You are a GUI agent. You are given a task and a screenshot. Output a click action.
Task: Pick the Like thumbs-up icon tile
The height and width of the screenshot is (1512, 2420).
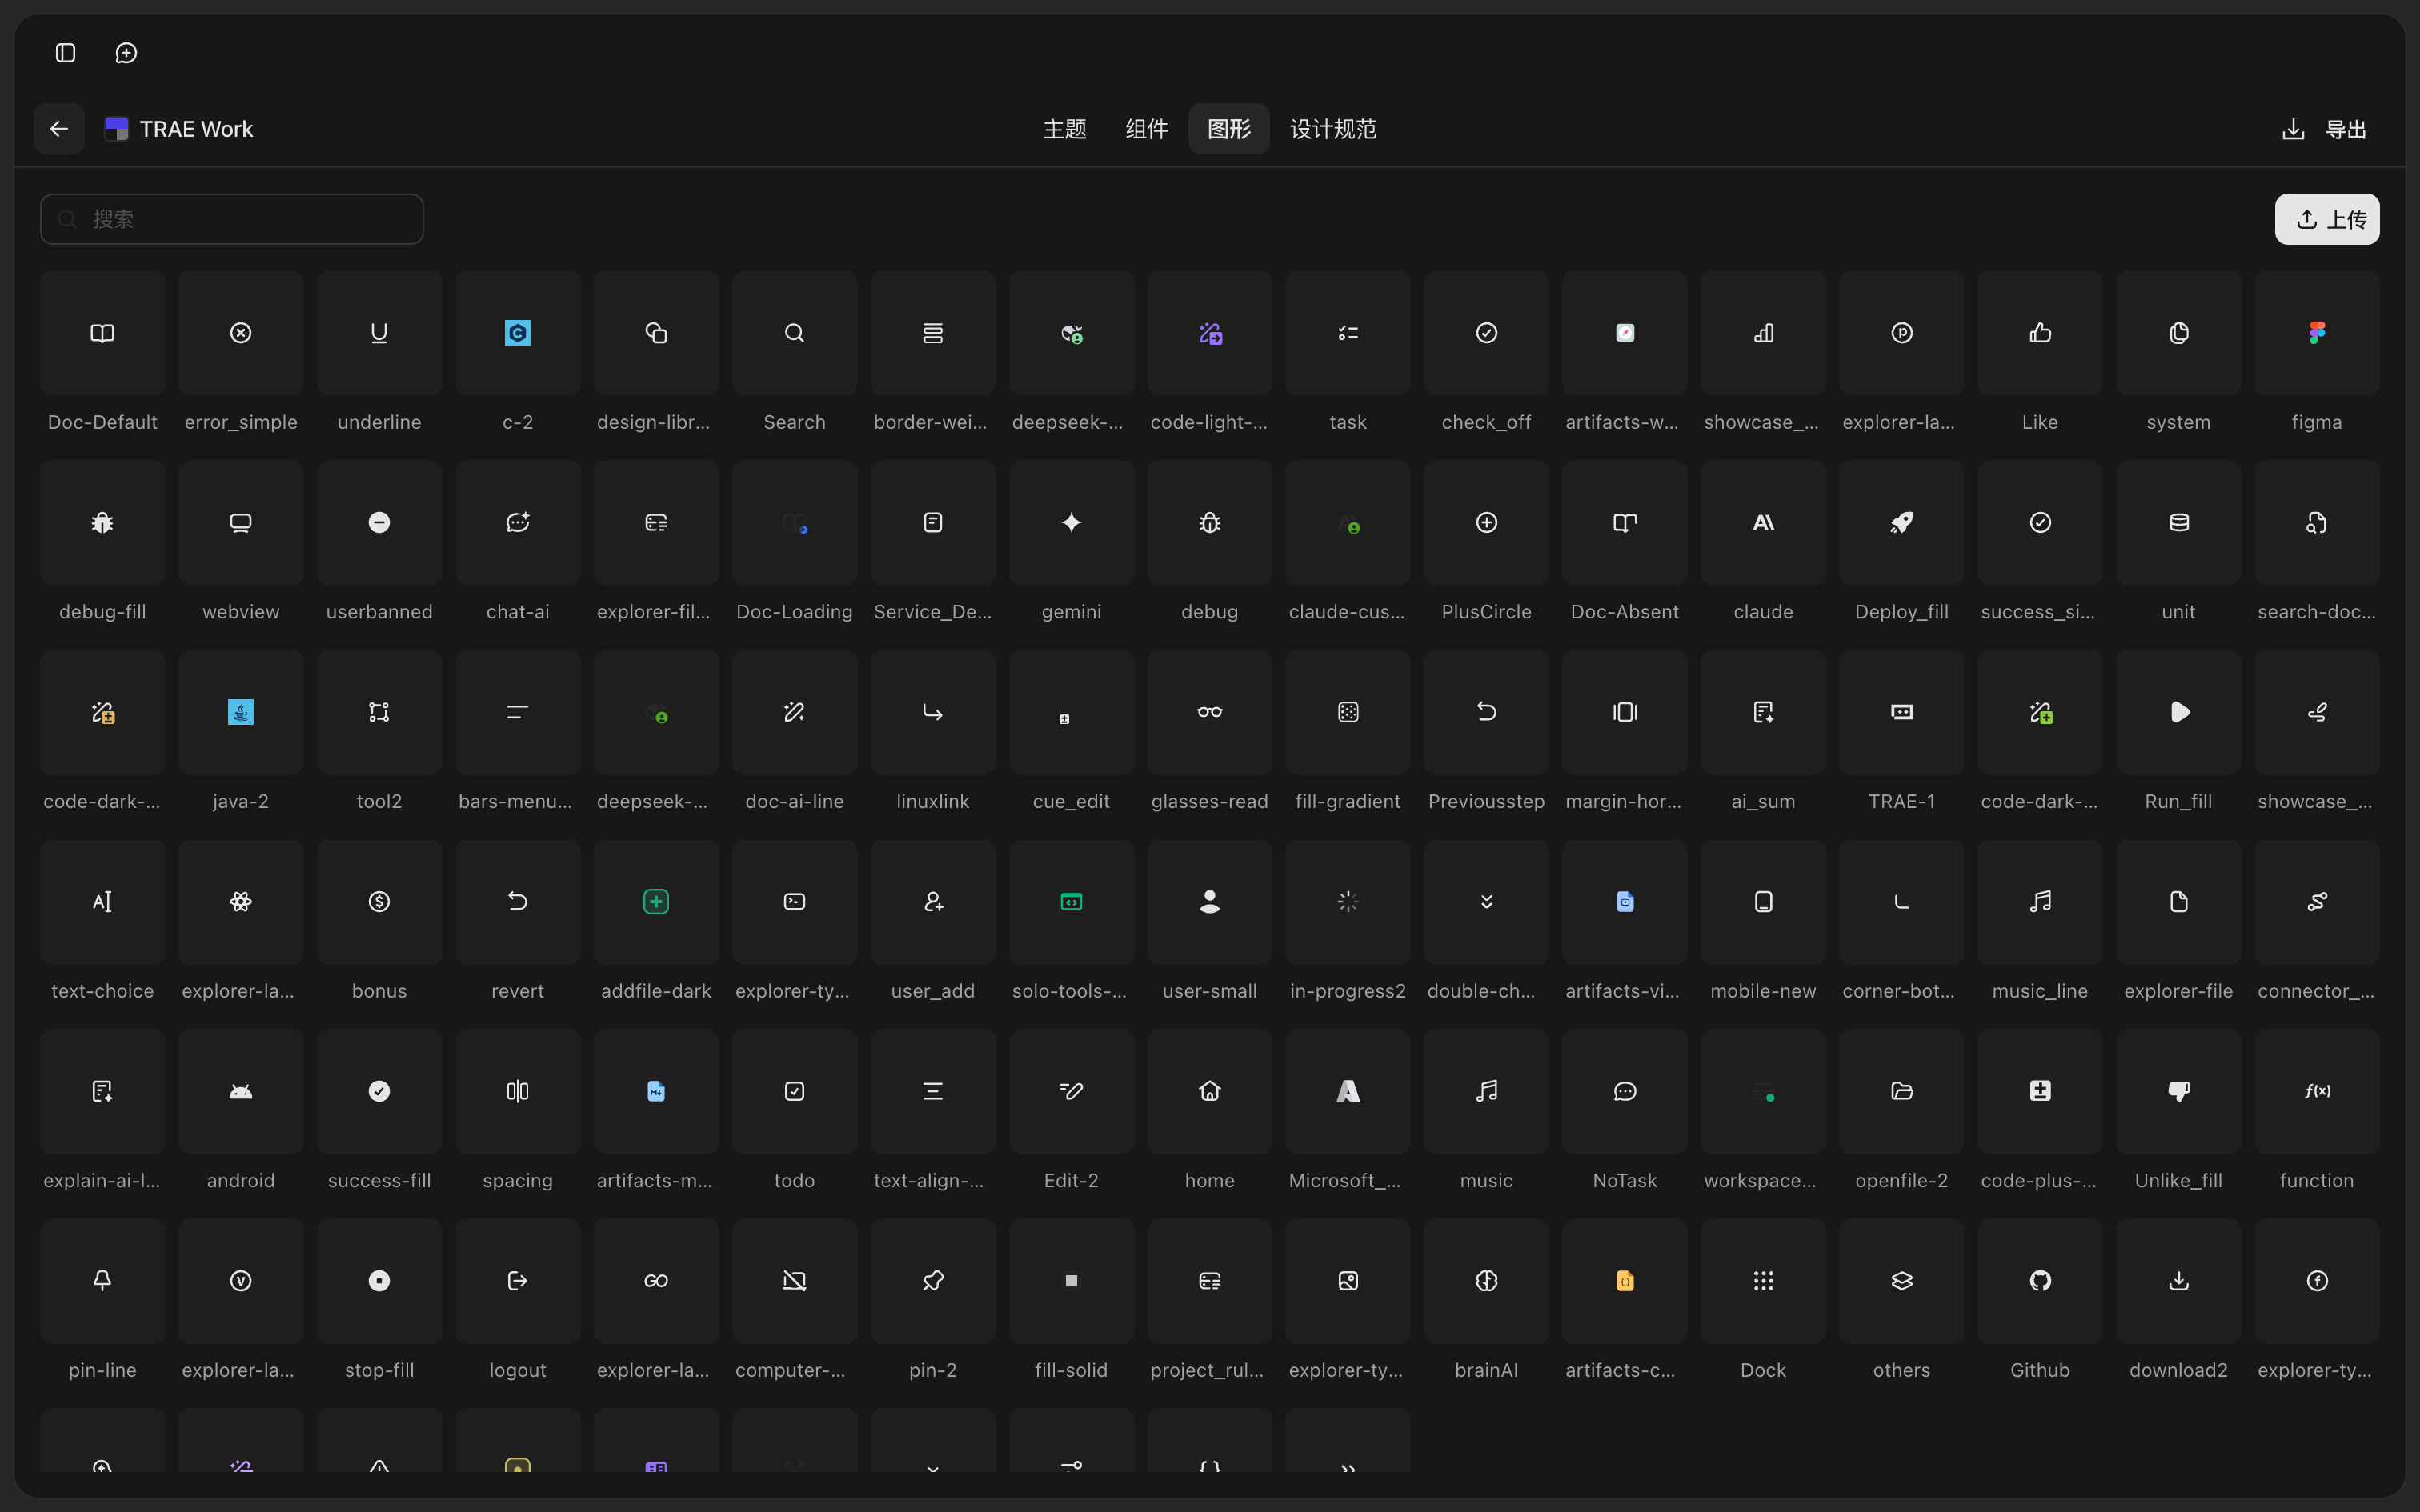click(x=2040, y=333)
